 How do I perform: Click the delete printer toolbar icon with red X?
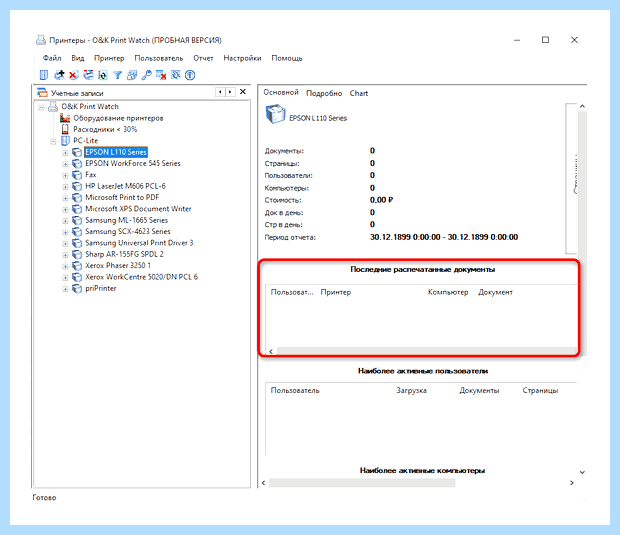tap(74, 75)
